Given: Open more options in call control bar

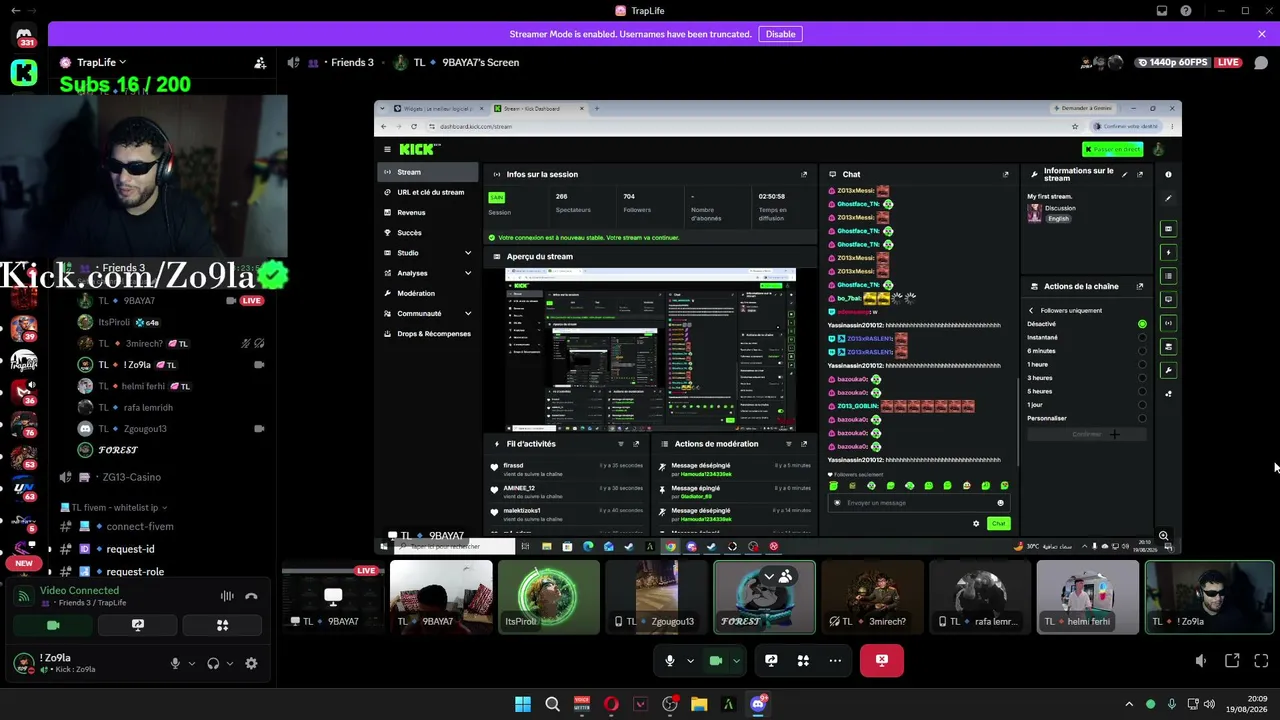Looking at the screenshot, I should click(x=835, y=661).
